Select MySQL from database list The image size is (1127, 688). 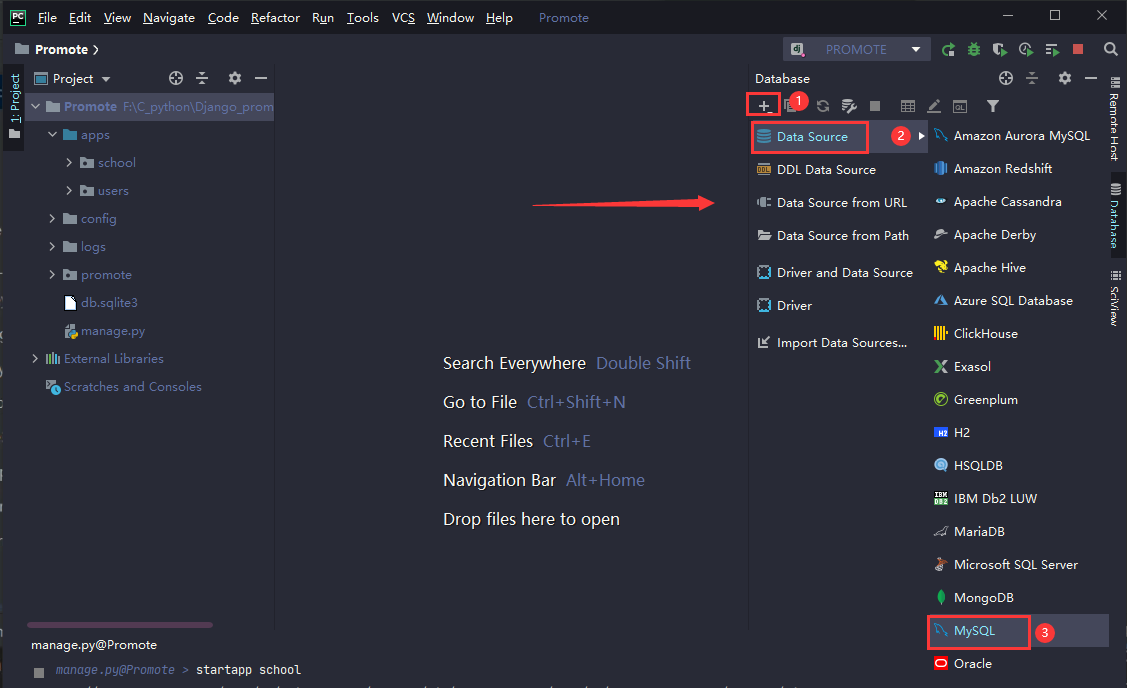click(1018, 630)
